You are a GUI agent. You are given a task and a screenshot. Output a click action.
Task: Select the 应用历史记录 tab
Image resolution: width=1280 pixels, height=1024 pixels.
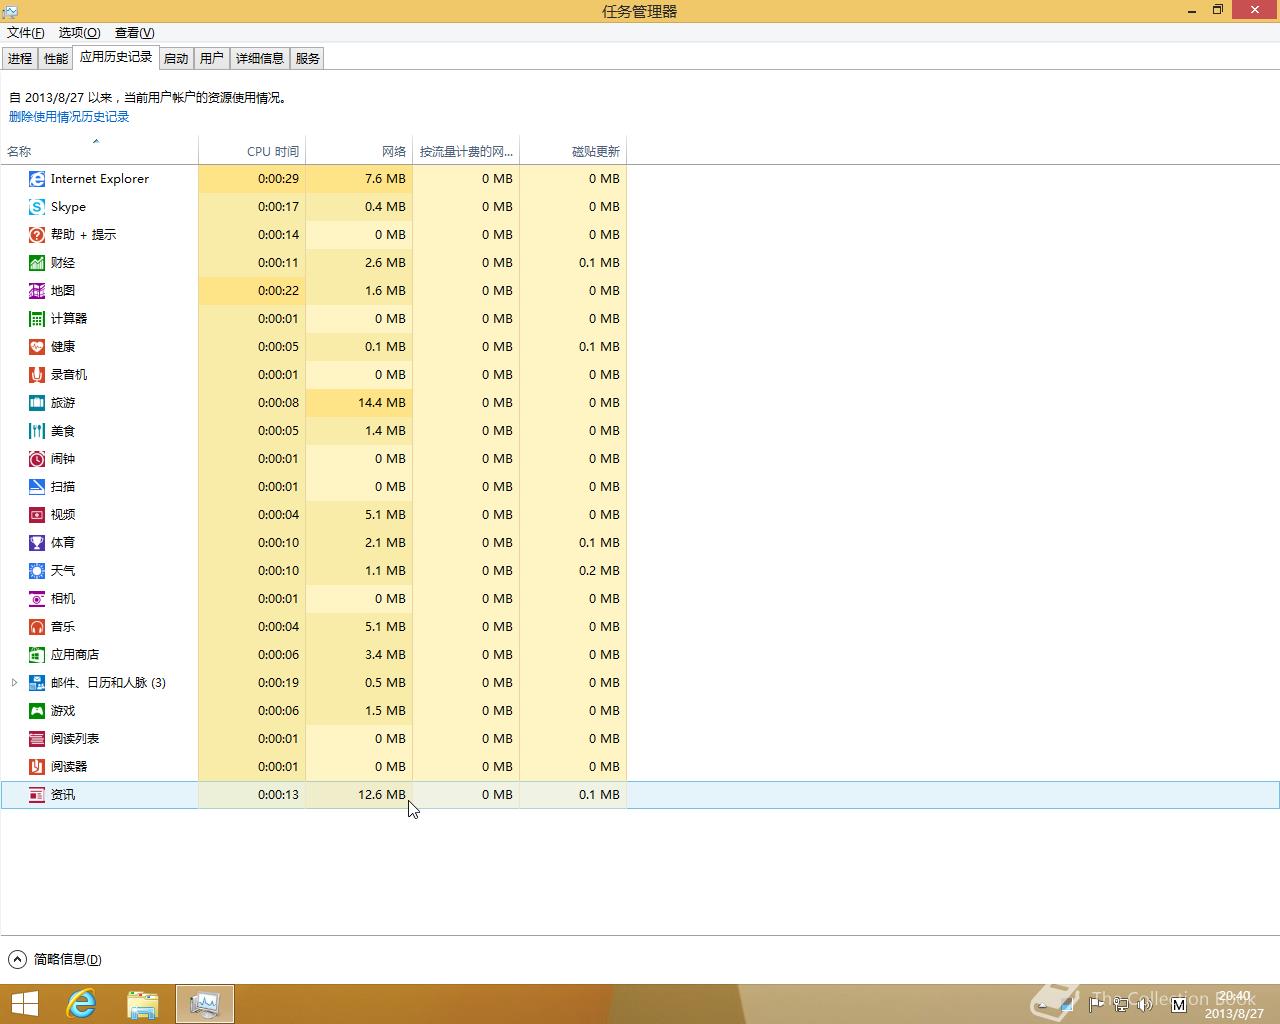(x=116, y=57)
